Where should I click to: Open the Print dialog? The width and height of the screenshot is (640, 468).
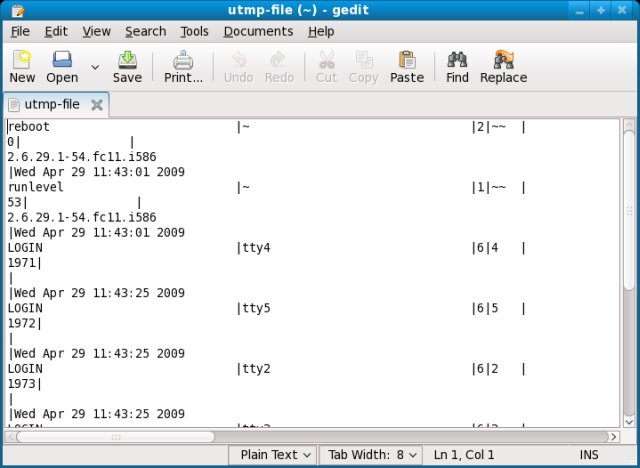pos(183,67)
